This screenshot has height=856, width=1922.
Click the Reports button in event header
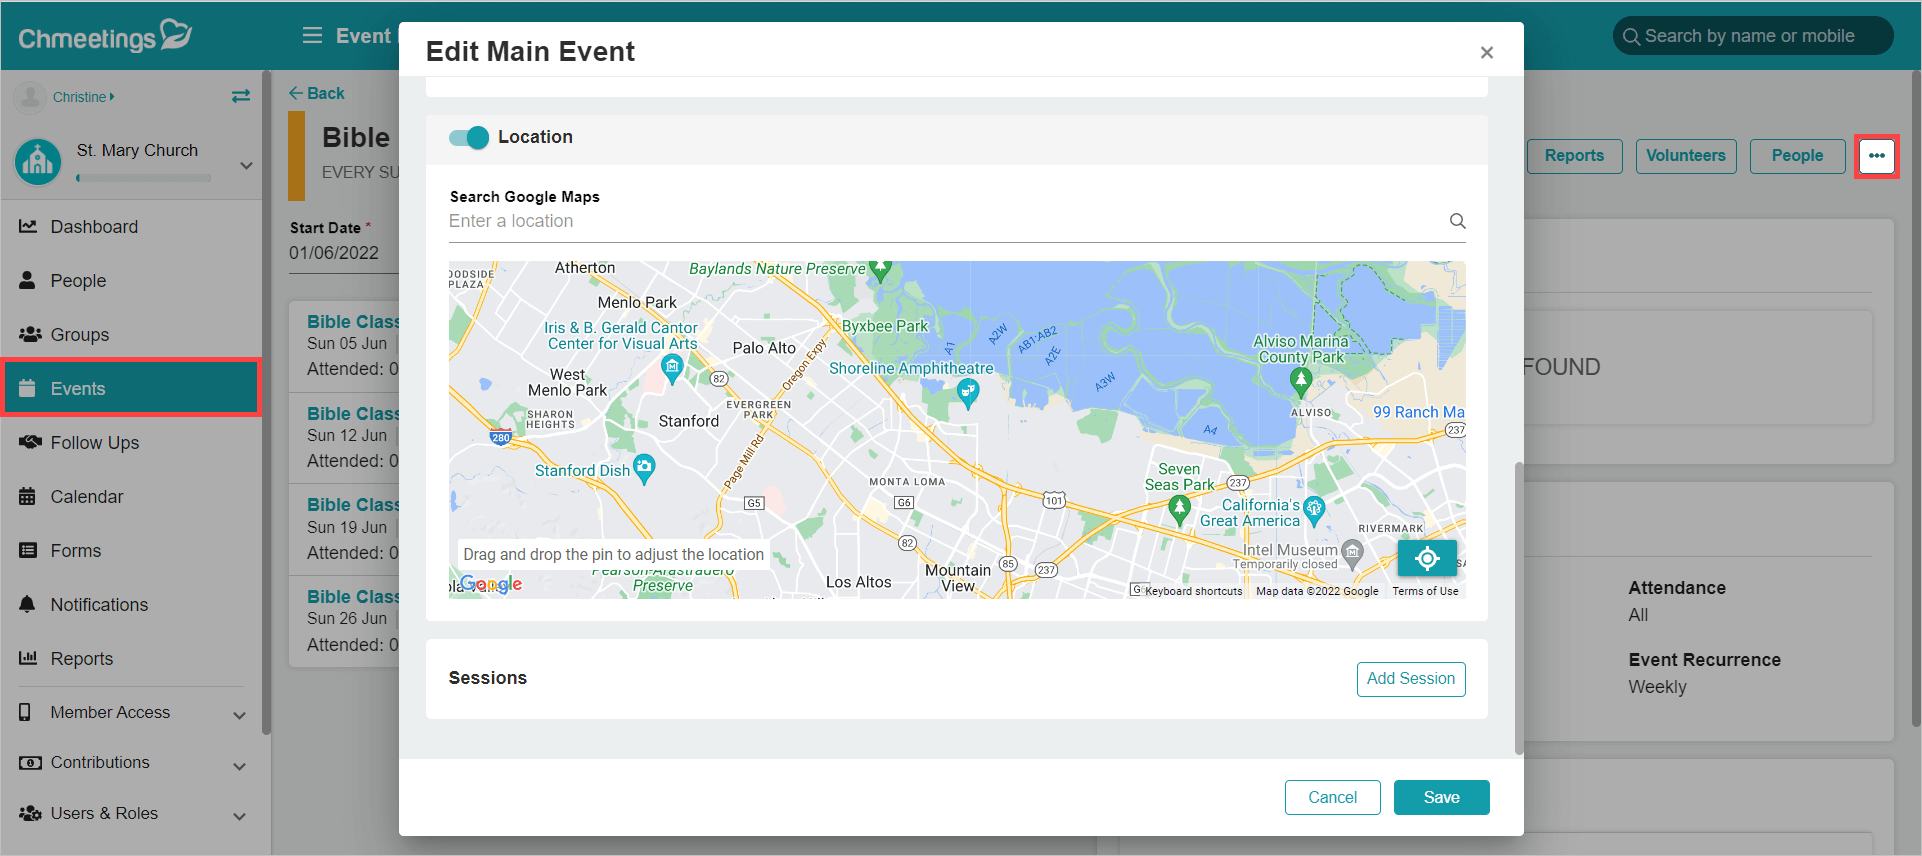tap(1574, 156)
